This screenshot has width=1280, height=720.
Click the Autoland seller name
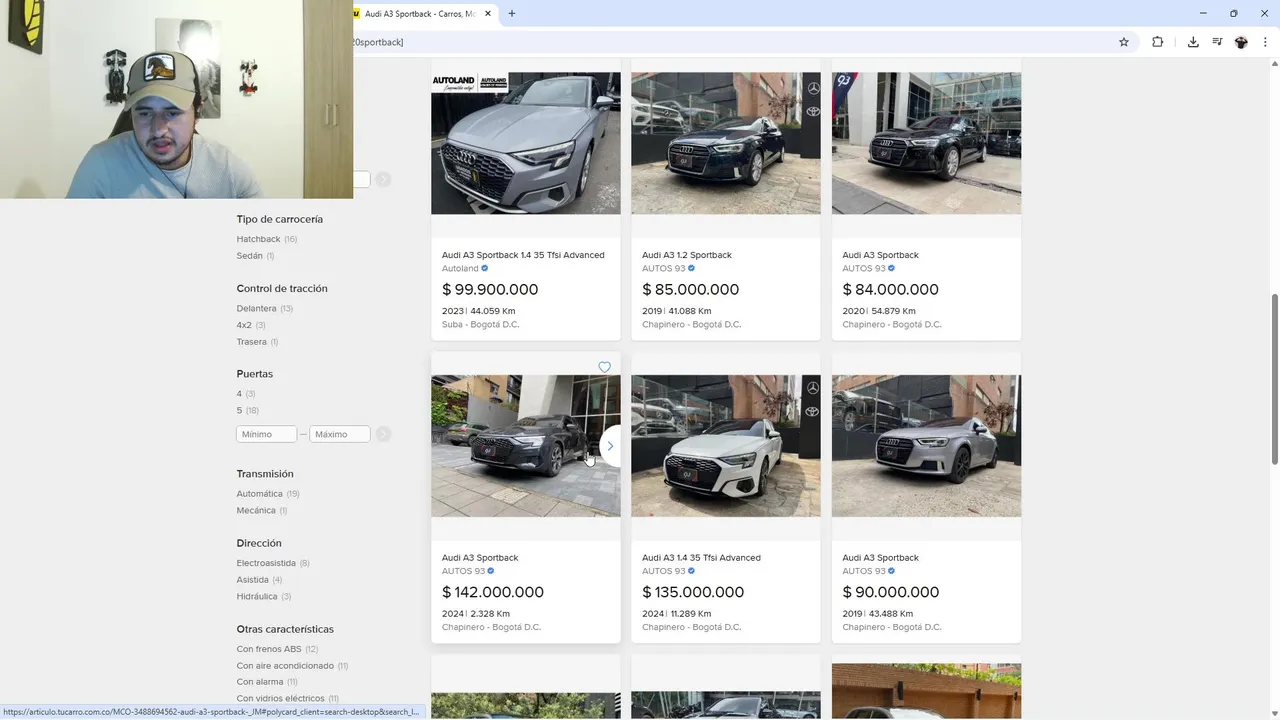coord(460,268)
